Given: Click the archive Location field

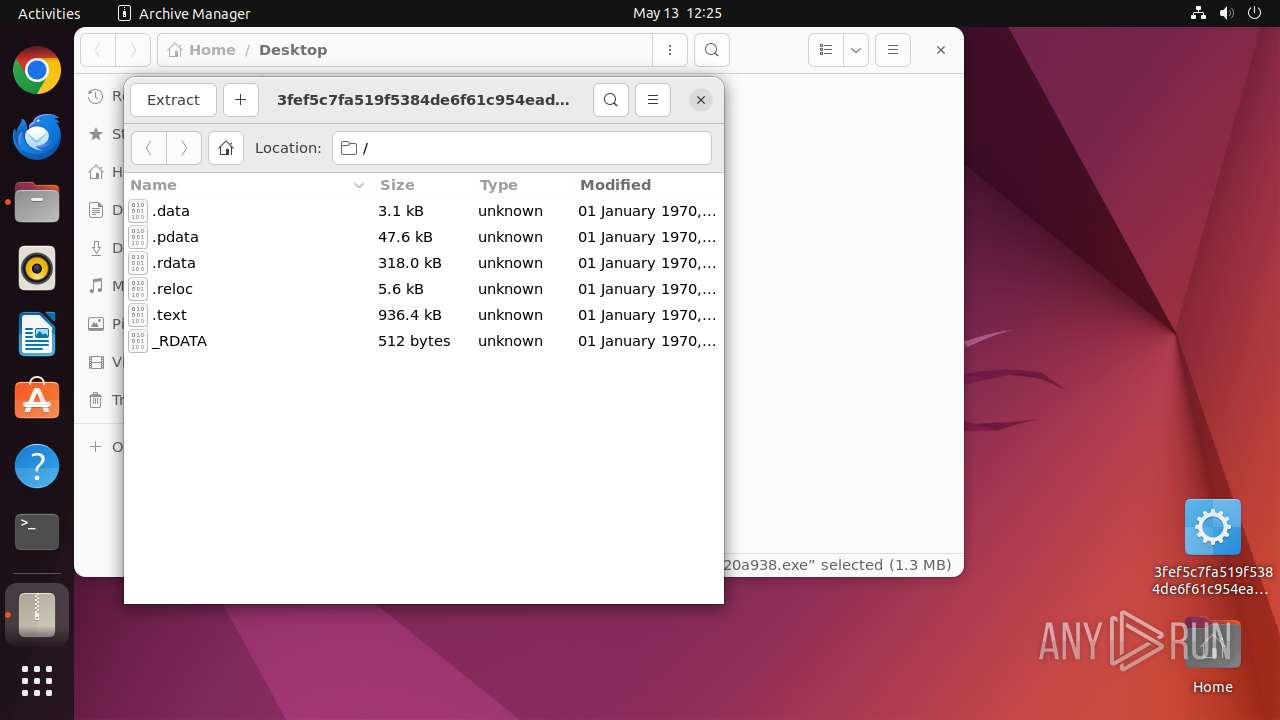Looking at the screenshot, I should click(x=522, y=148).
